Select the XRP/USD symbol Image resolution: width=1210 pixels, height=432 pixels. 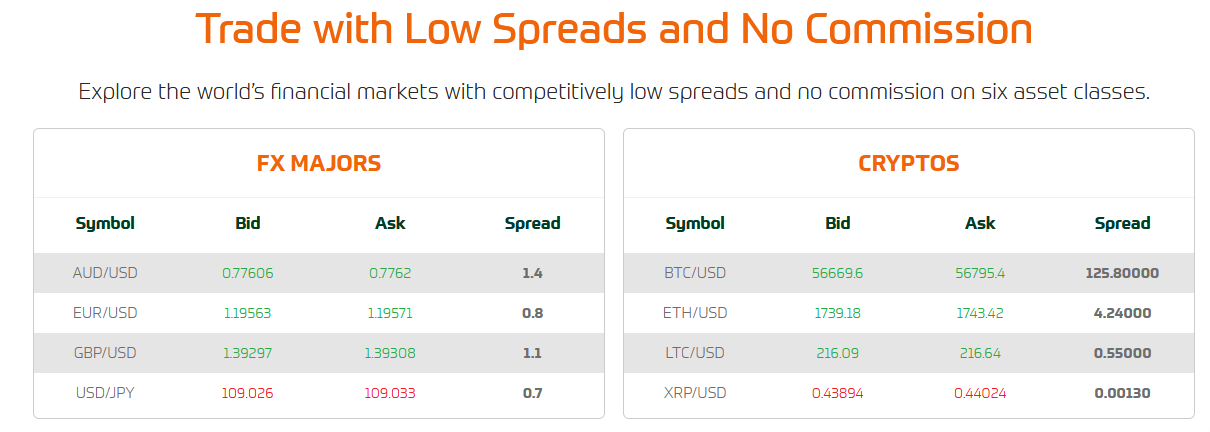pyautogui.click(x=695, y=393)
